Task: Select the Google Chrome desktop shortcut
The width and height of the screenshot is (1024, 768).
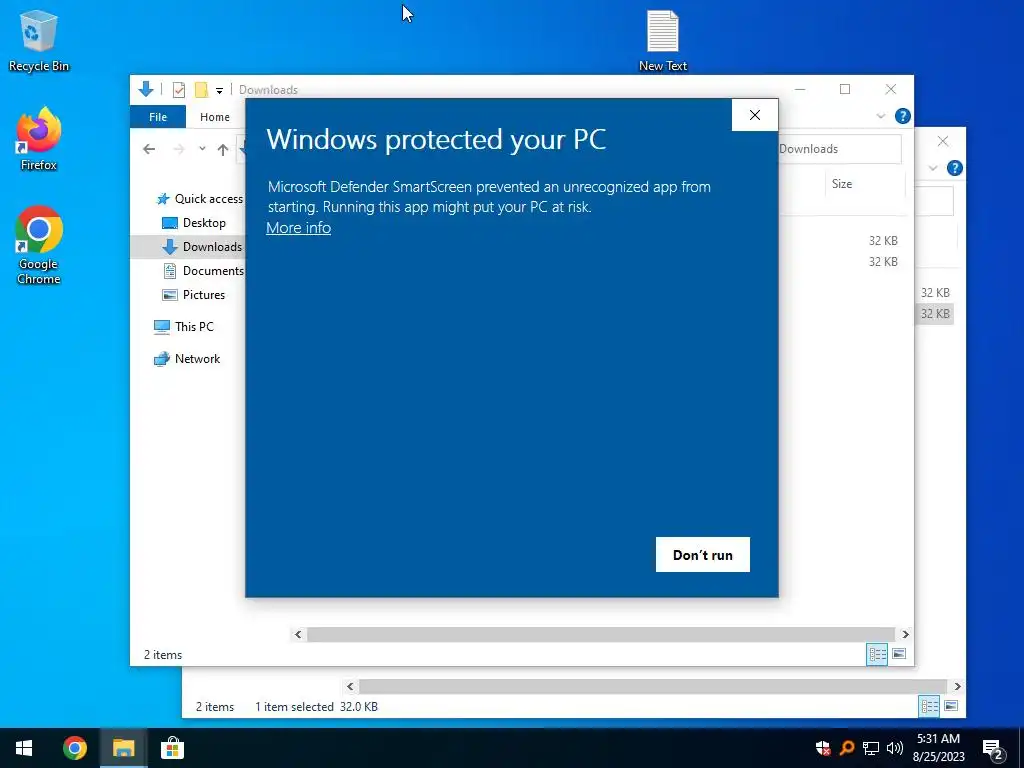Action: pos(39,246)
